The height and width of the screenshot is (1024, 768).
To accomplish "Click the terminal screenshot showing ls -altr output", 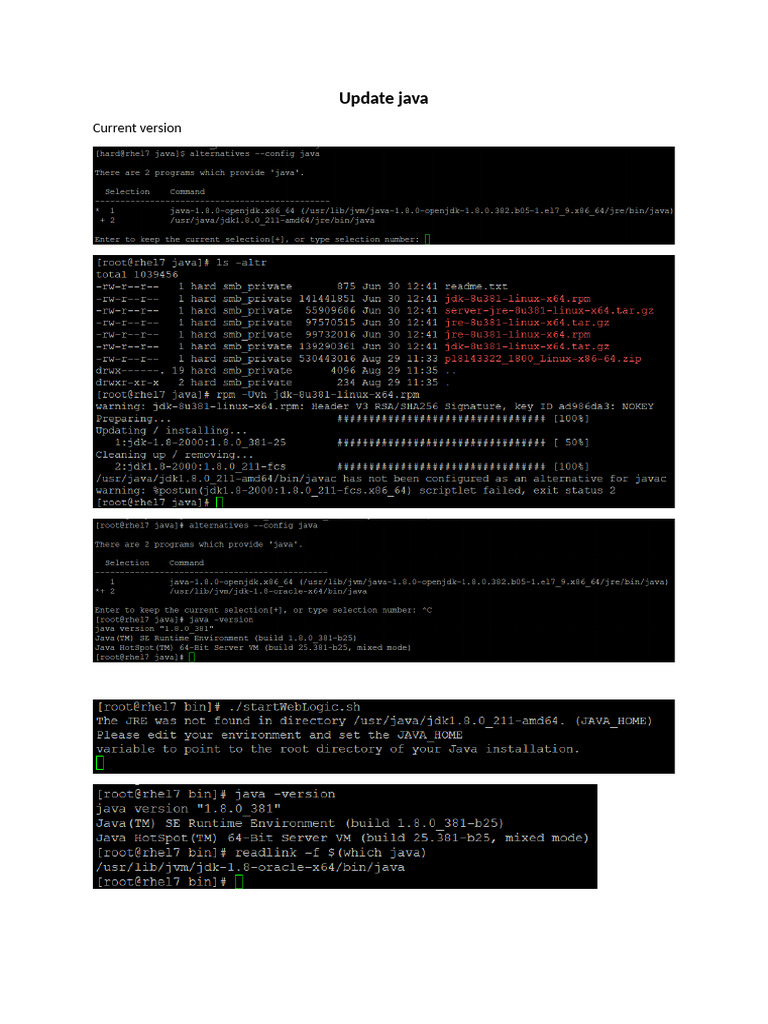I will (383, 381).
